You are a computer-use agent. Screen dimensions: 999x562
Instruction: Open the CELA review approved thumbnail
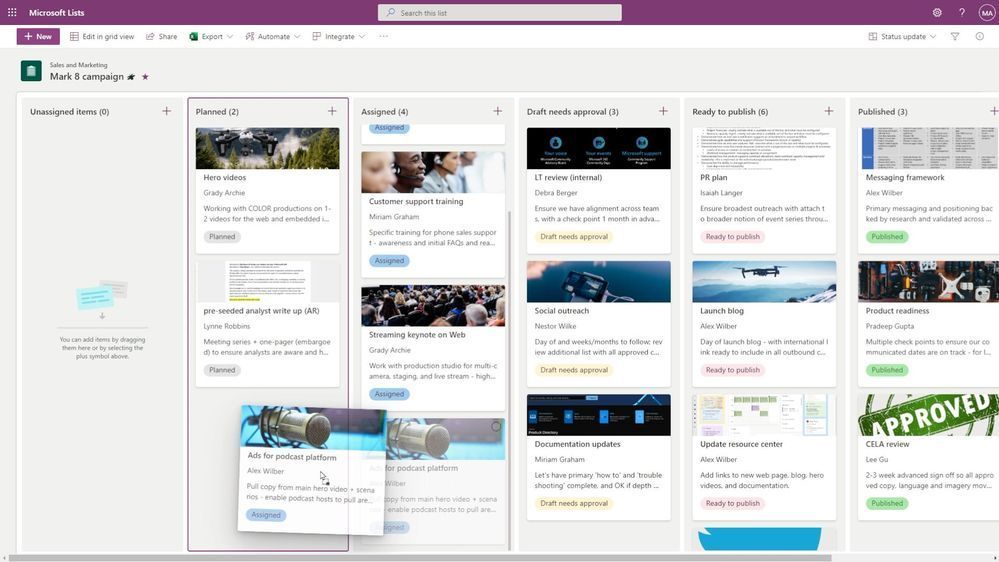click(x=928, y=415)
